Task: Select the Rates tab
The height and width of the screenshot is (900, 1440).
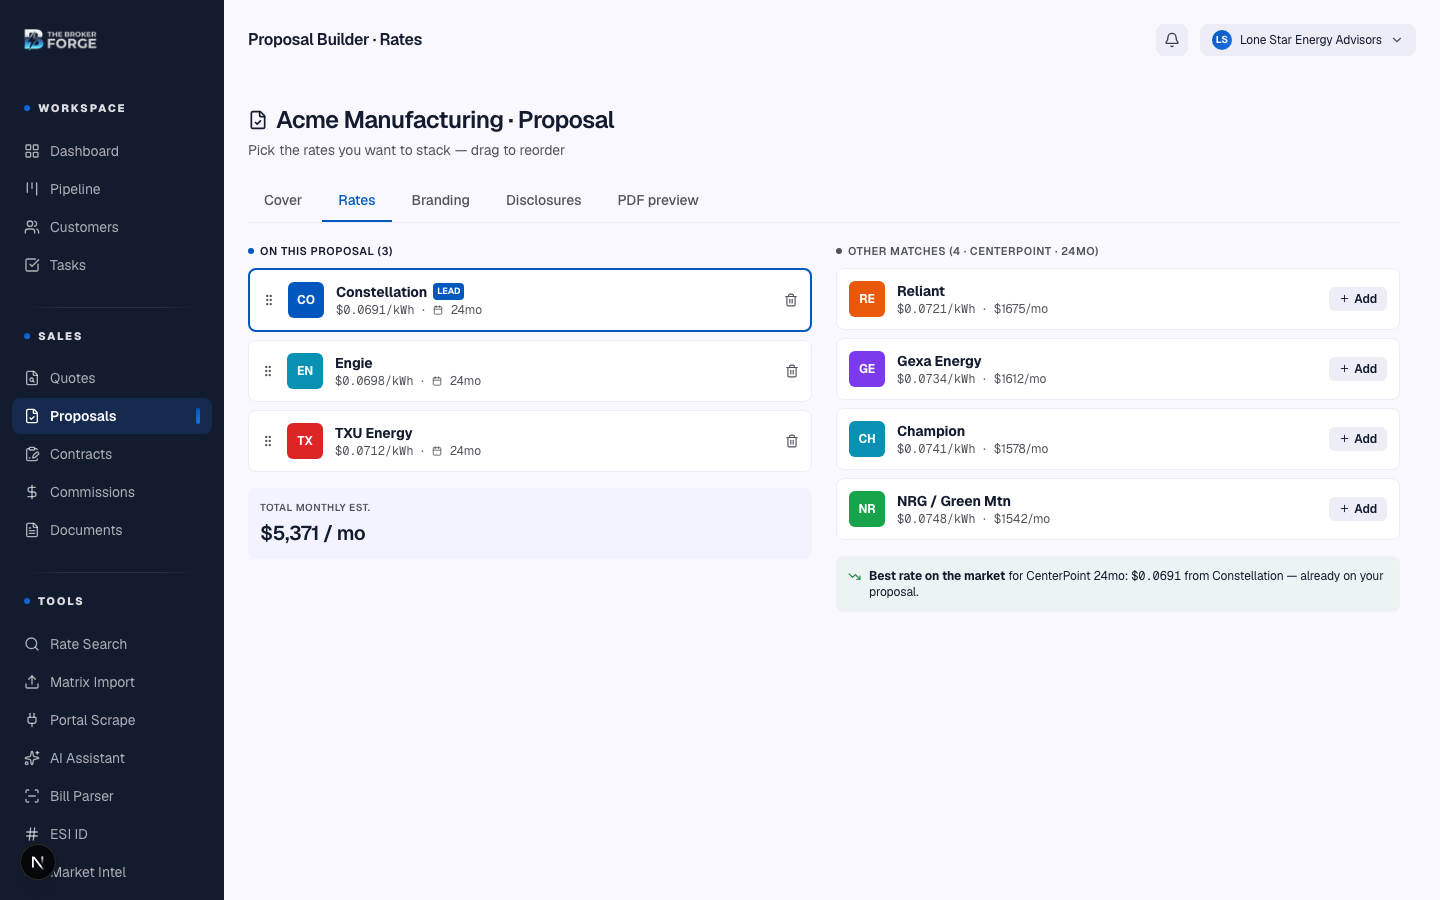Action: coord(357,200)
